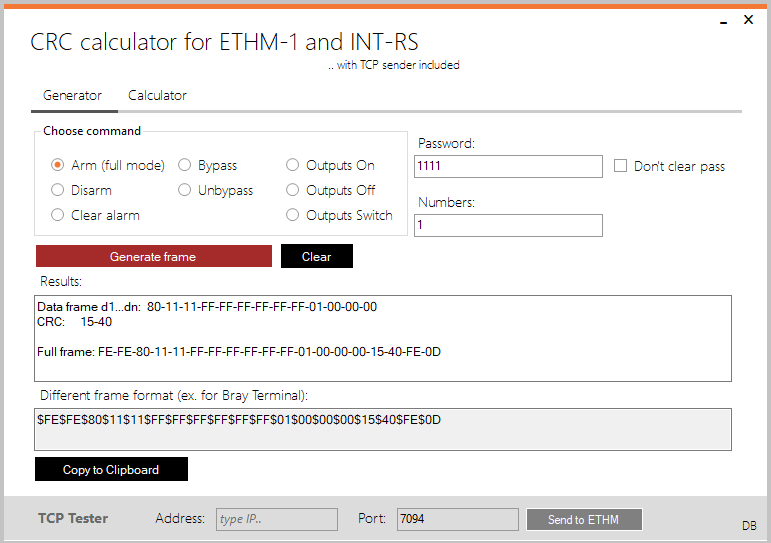Screen dimensions: 771x543
Task: Pick the Bypass command option
Action: [x=185, y=165]
